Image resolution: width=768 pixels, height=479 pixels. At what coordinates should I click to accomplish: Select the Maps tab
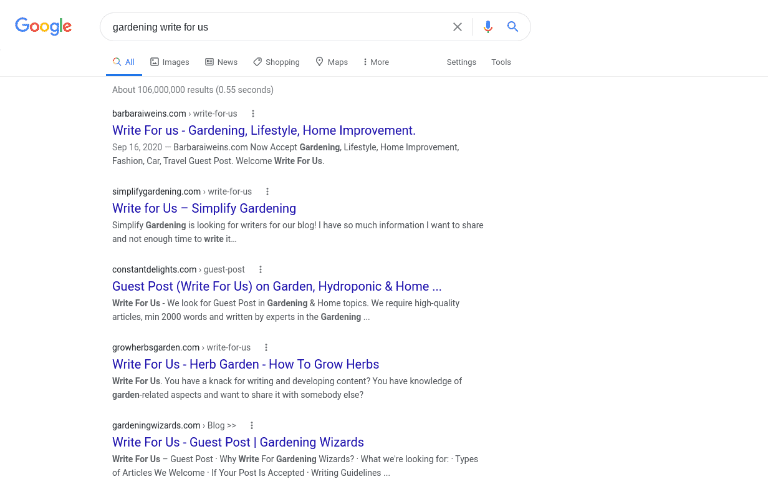click(x=332, y=62)
